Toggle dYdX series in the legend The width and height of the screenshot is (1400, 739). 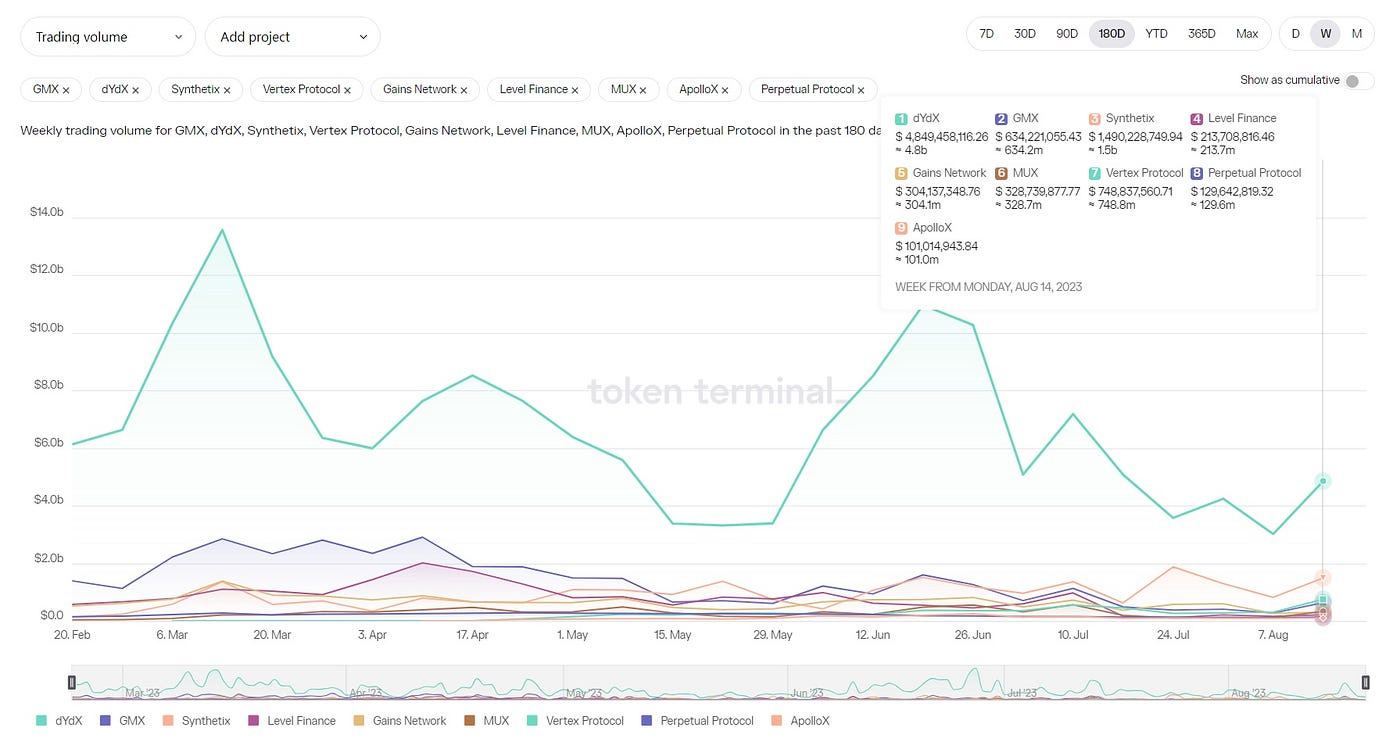[59, 721]
